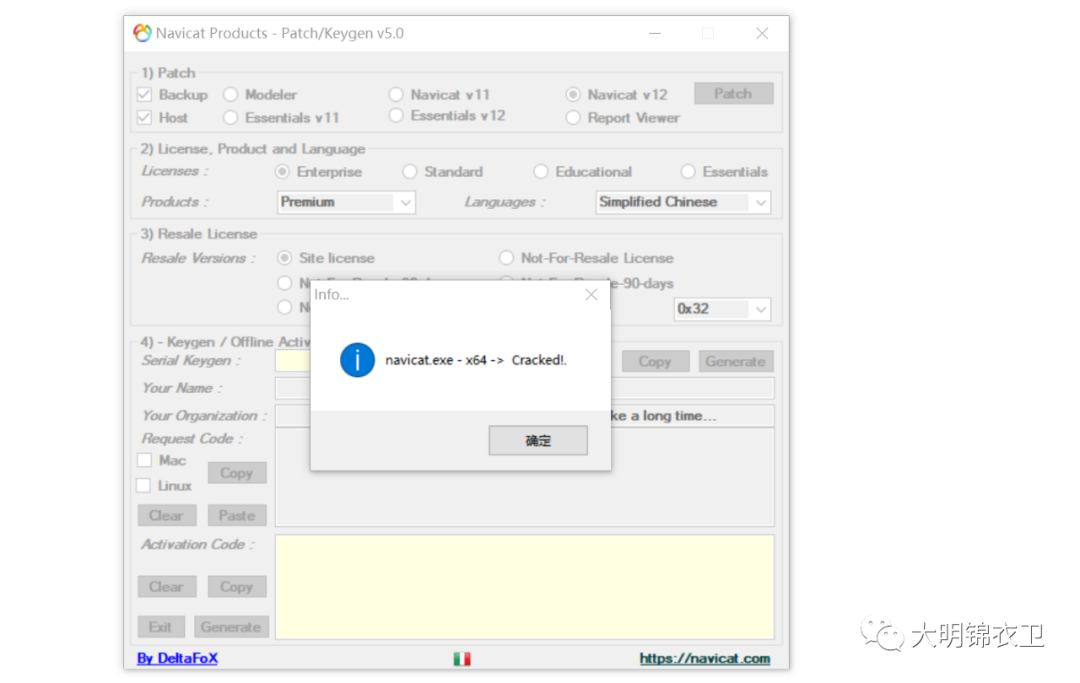The image size is (1080, 683).
Task: Select Not-For-Resale License radio button
Action: (506, 258)
